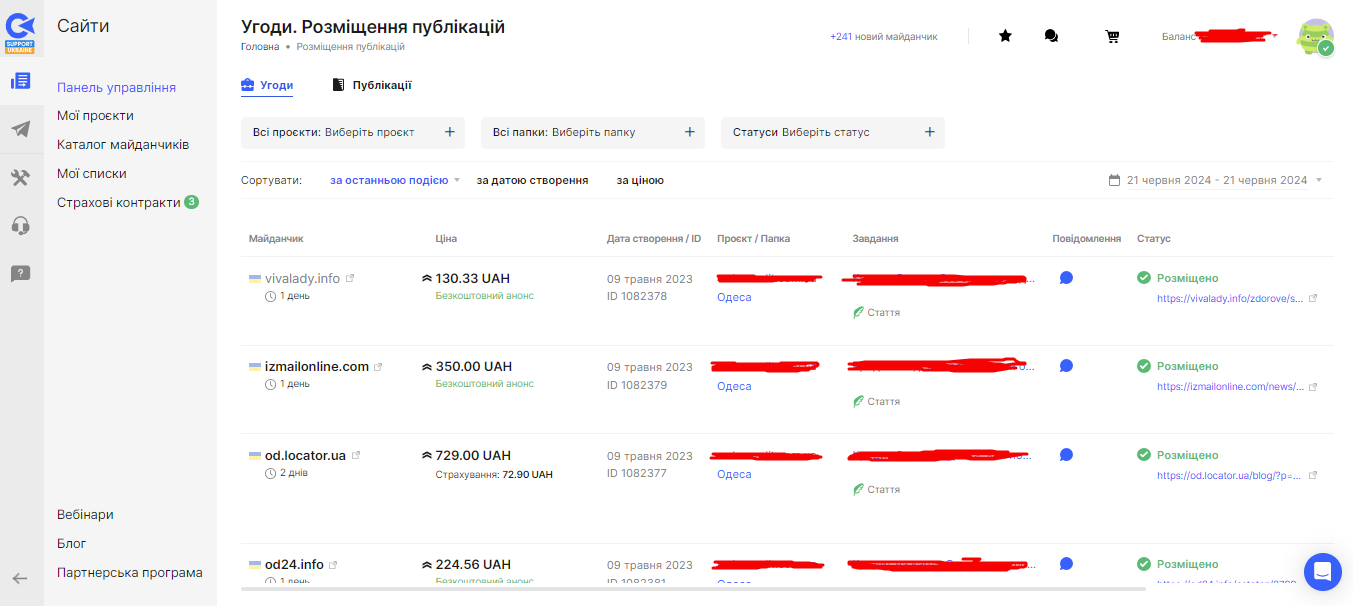Click the Головна breadcrumb
Viewport: 1353px width, 606px height.
260,47
